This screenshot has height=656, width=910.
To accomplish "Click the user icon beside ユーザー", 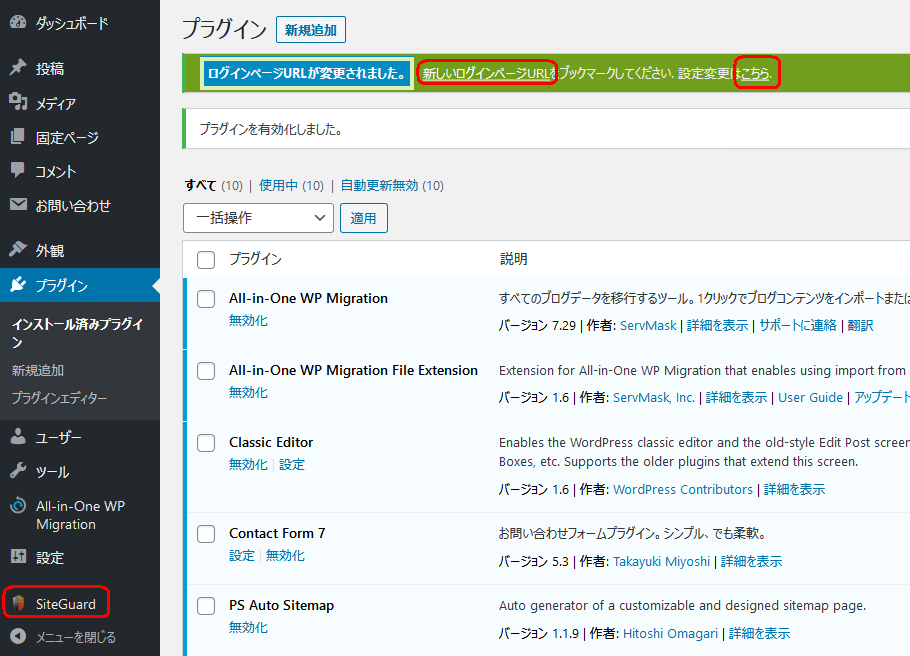I will click(x=18, y=436).
